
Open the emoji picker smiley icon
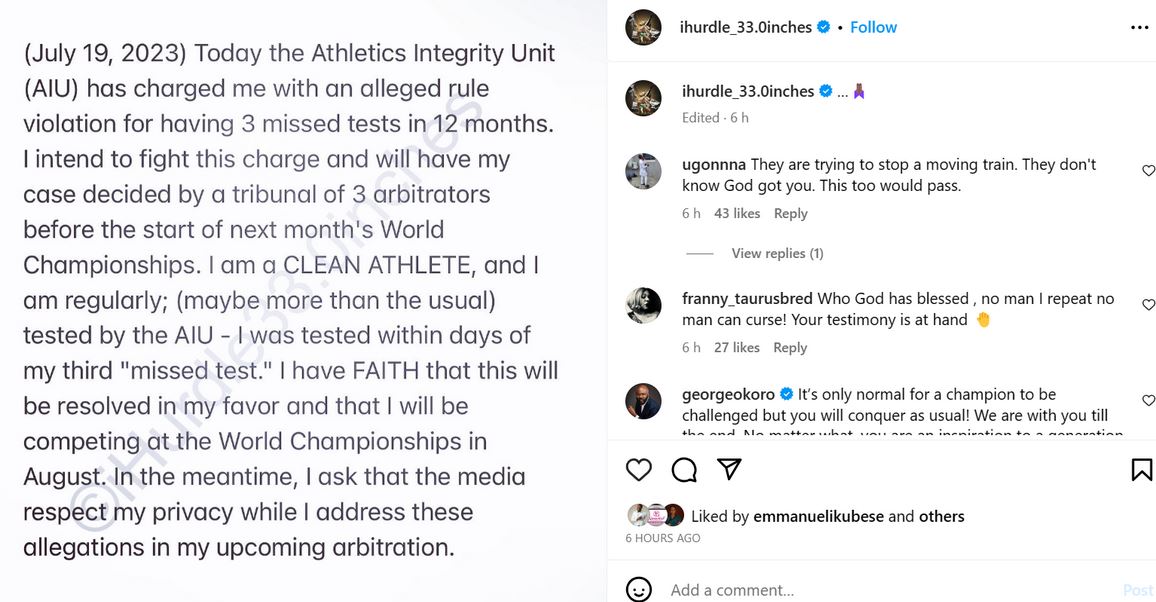(x=638, y=589)
